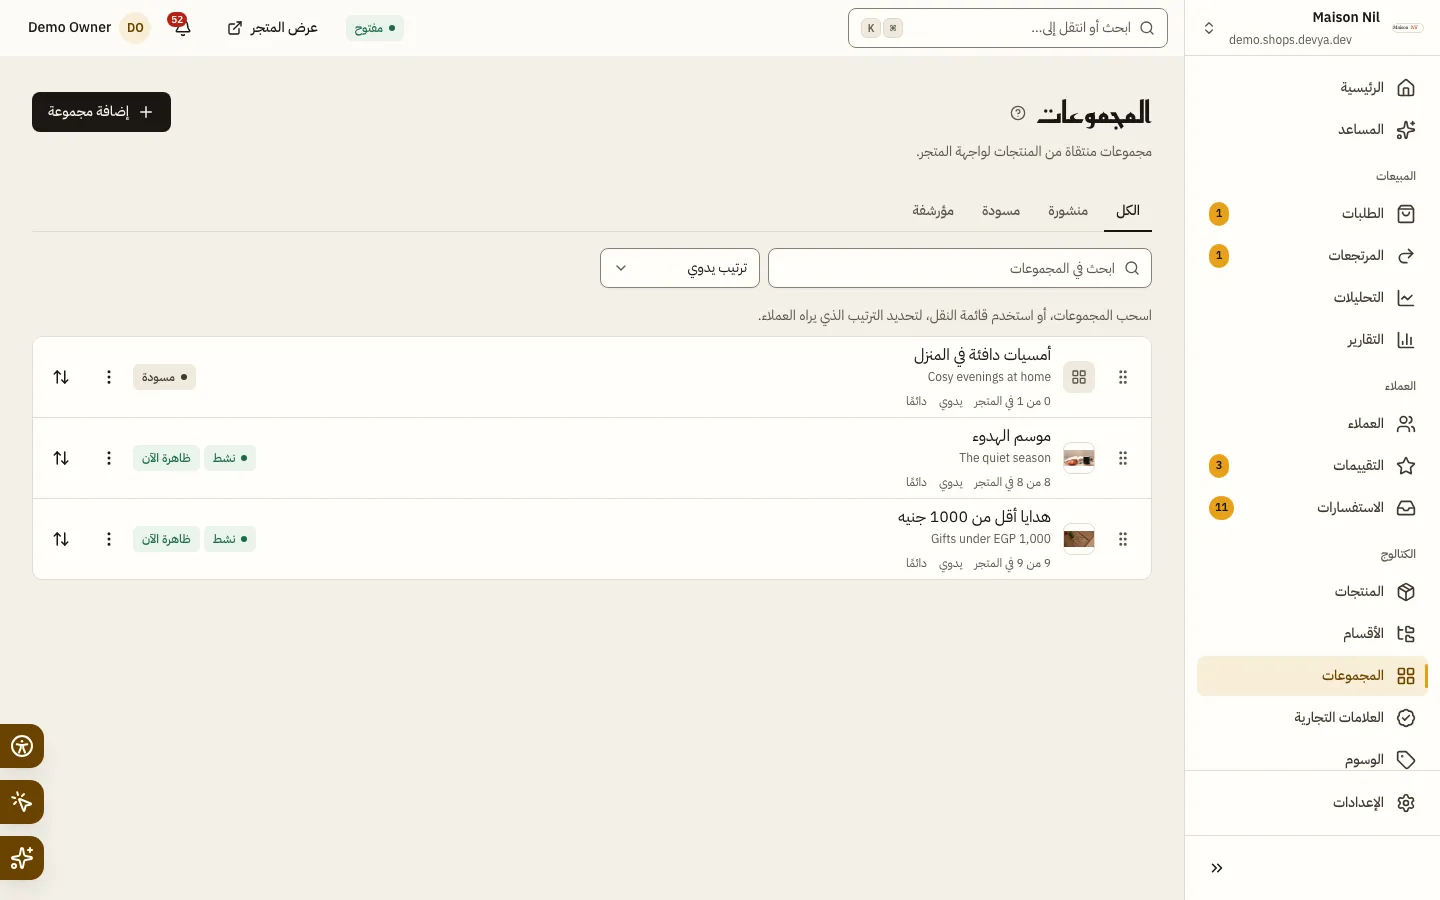This screenshot has width=1440, height=900.
Task: Open العلامات التجارية in the sidebar
Action: (x=1312, y=718)
